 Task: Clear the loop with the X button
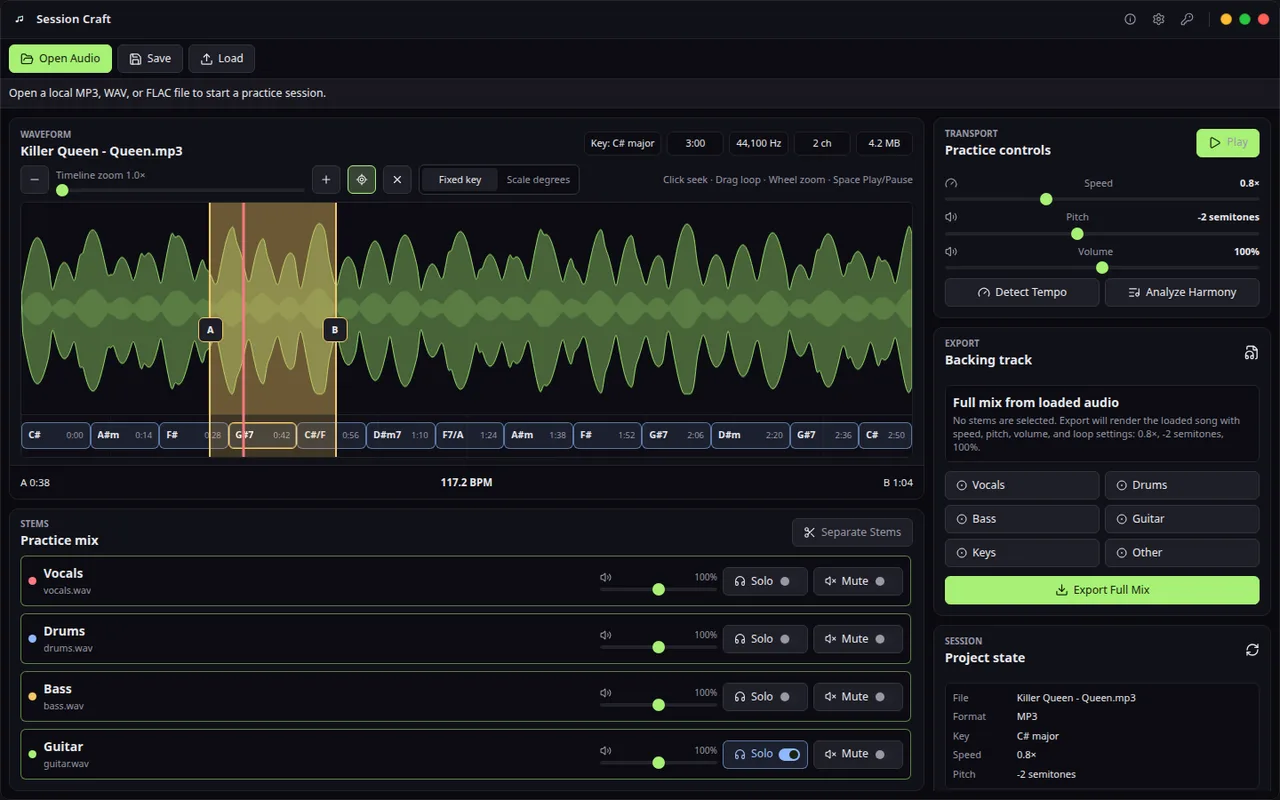tap(397, 180)
